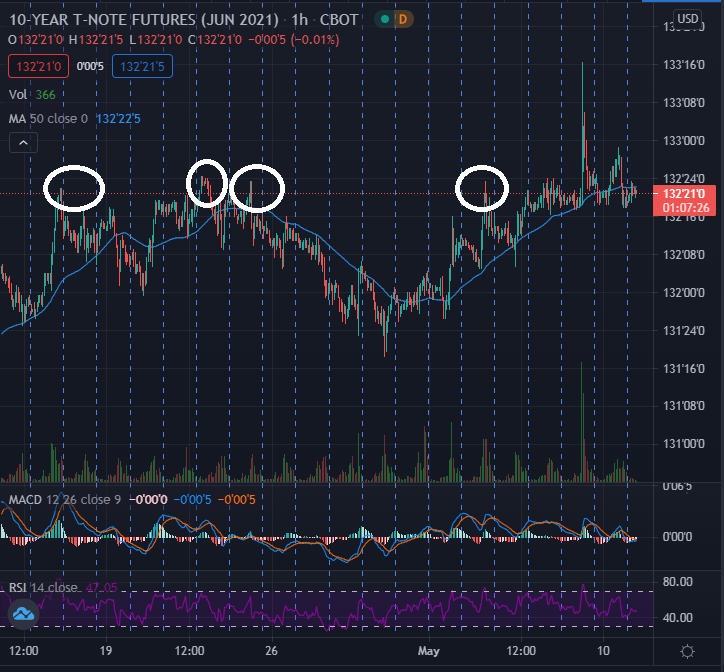Select the Vol indicator legend
The image size is (724, 672).
tap(18, 95)
